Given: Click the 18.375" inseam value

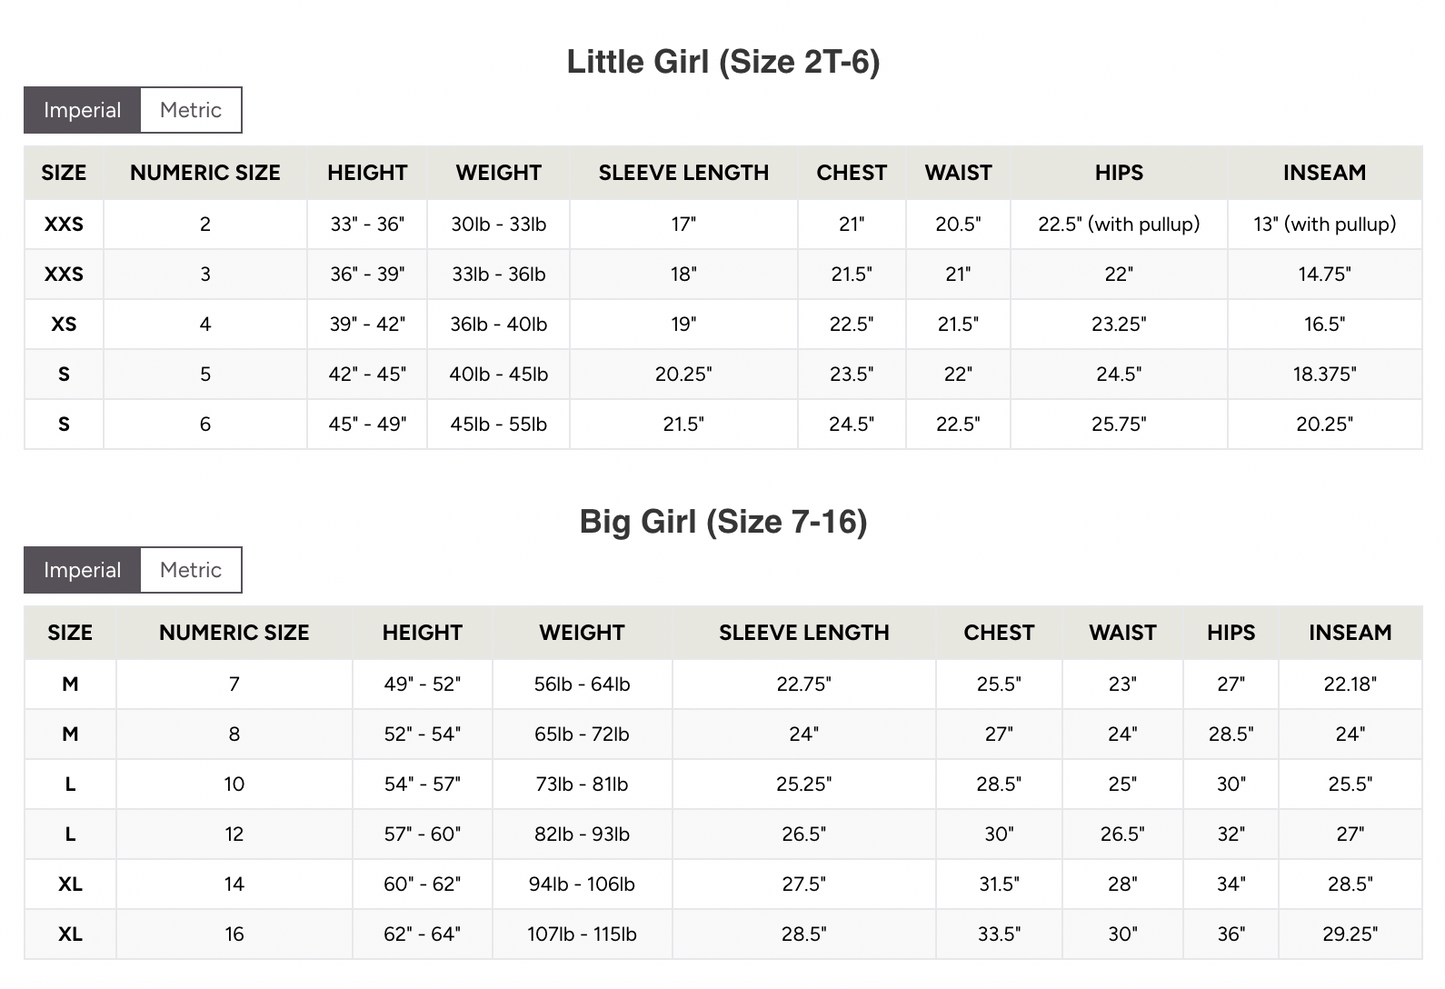Looking at the screenshot, I should [x=1324, y=374].
